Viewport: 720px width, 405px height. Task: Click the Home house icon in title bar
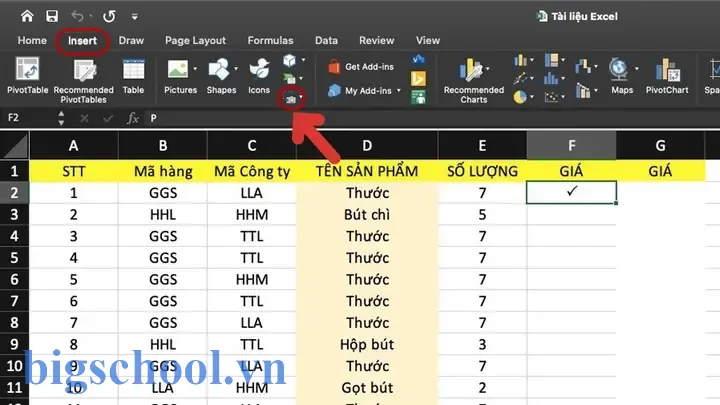[x=27, y=17]
